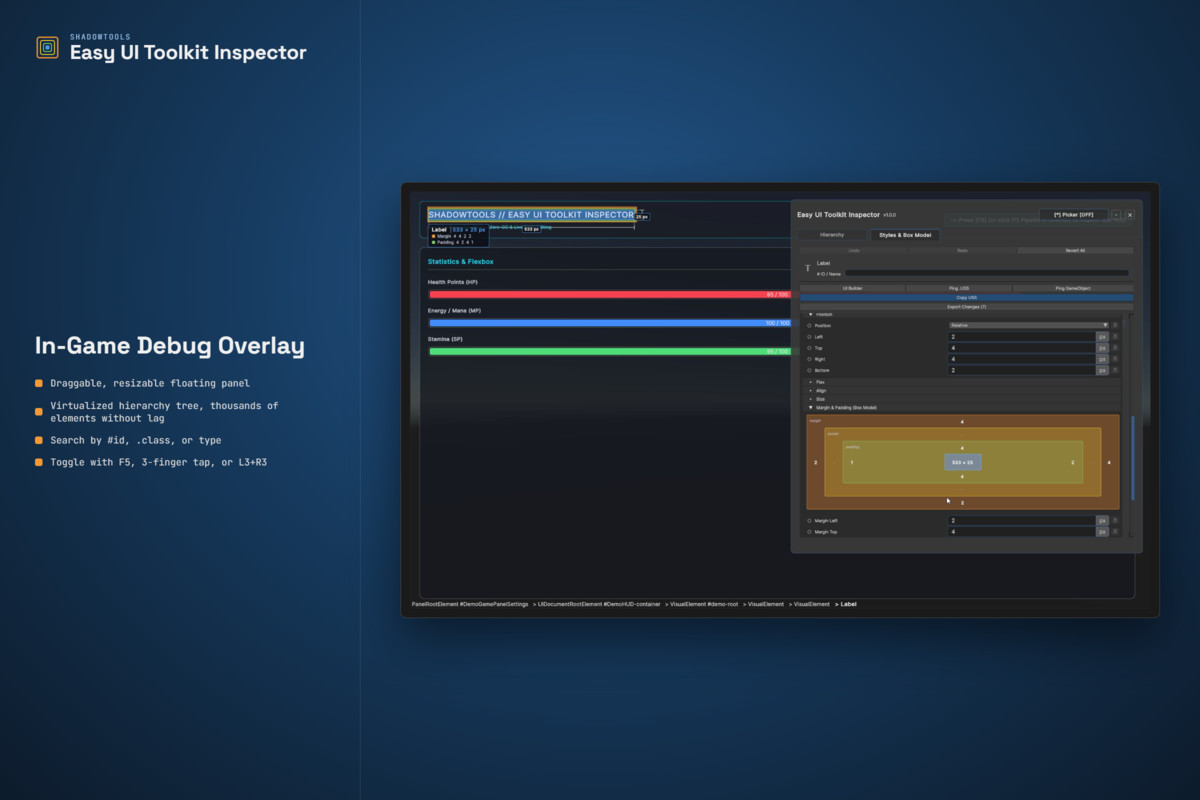Image resolution: width=1200 pixels, height=800 pixels.
Task: Switch to Styles & Box Model tab
Action: 905,235
